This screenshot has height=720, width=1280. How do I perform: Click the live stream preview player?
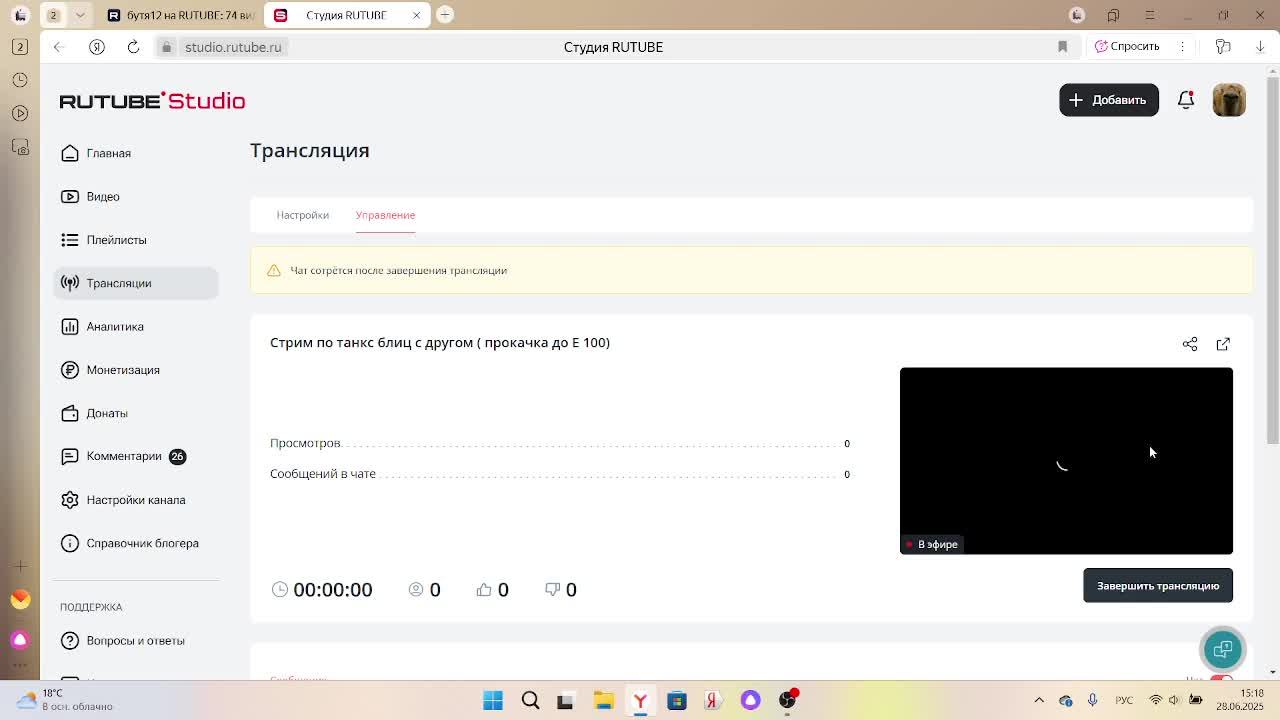pos(1066,461)
